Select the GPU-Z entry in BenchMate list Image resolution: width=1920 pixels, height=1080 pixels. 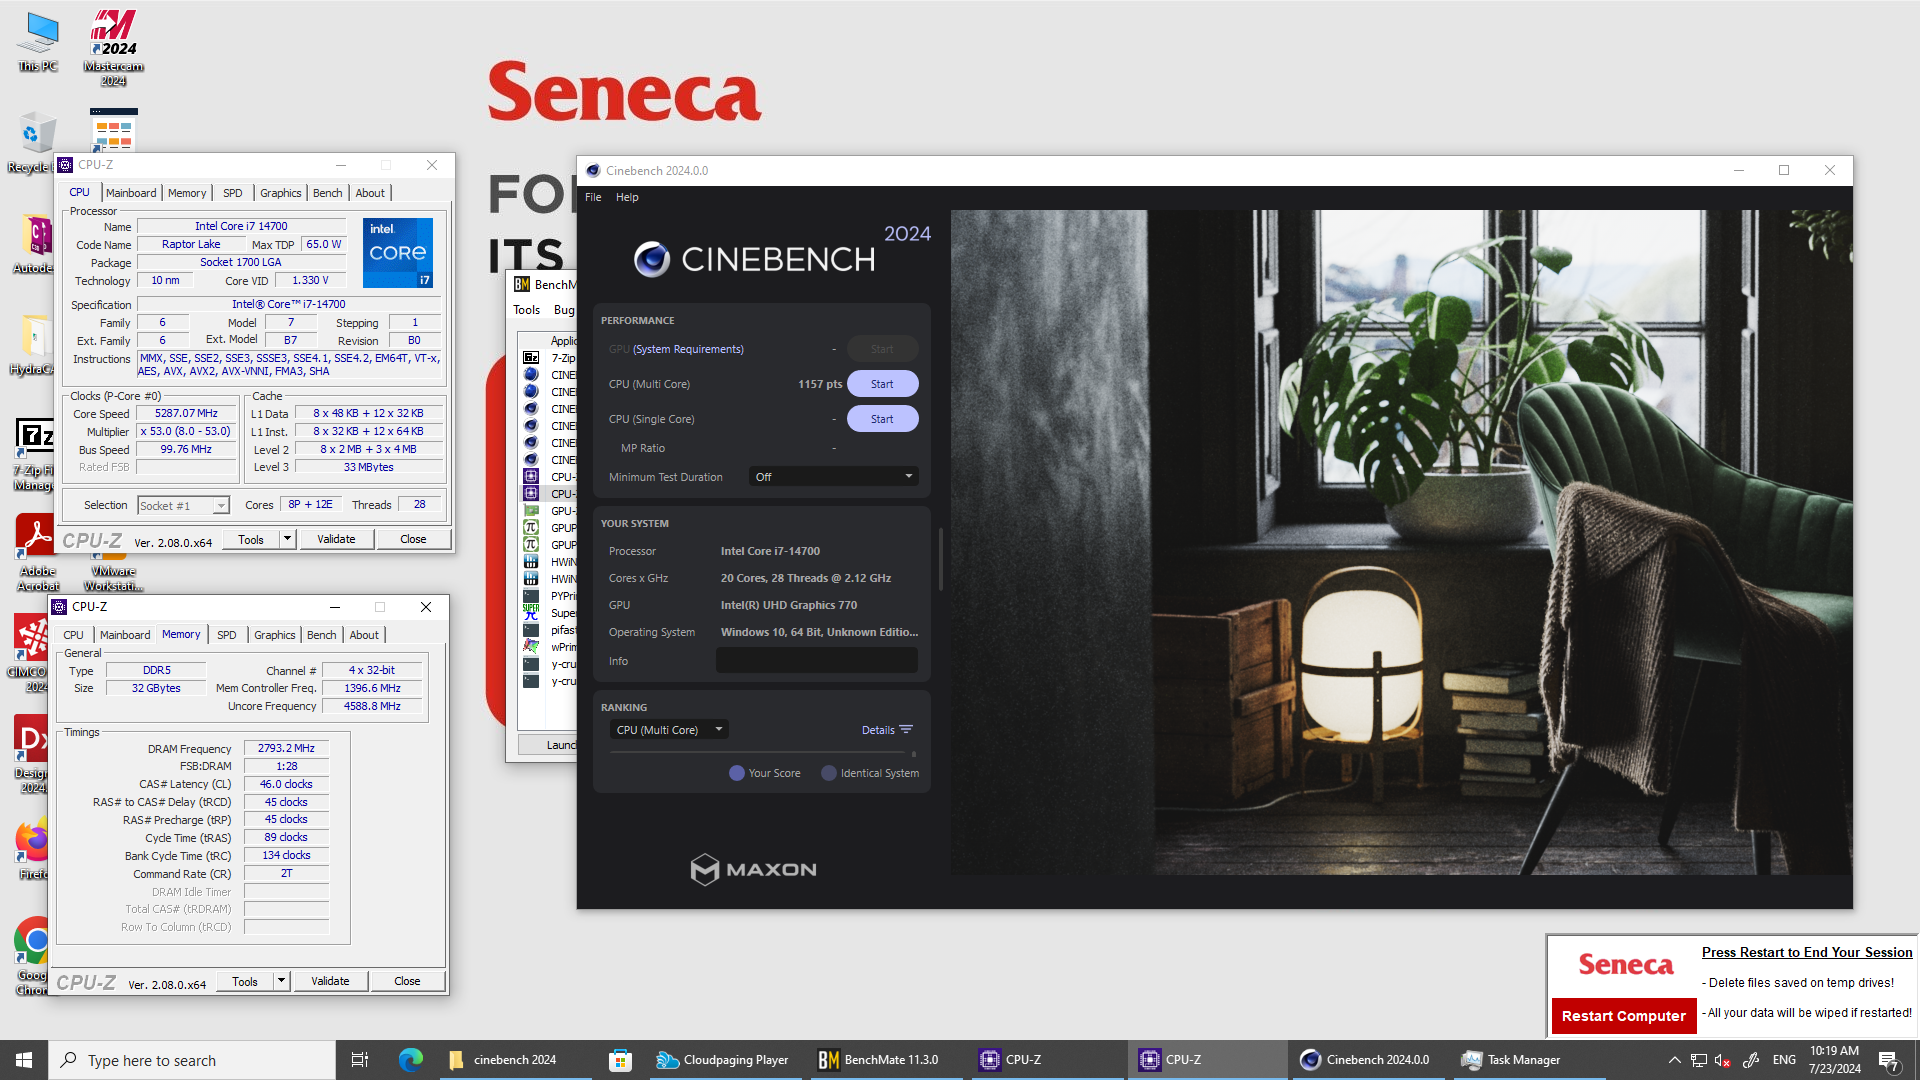pos(549,511)
